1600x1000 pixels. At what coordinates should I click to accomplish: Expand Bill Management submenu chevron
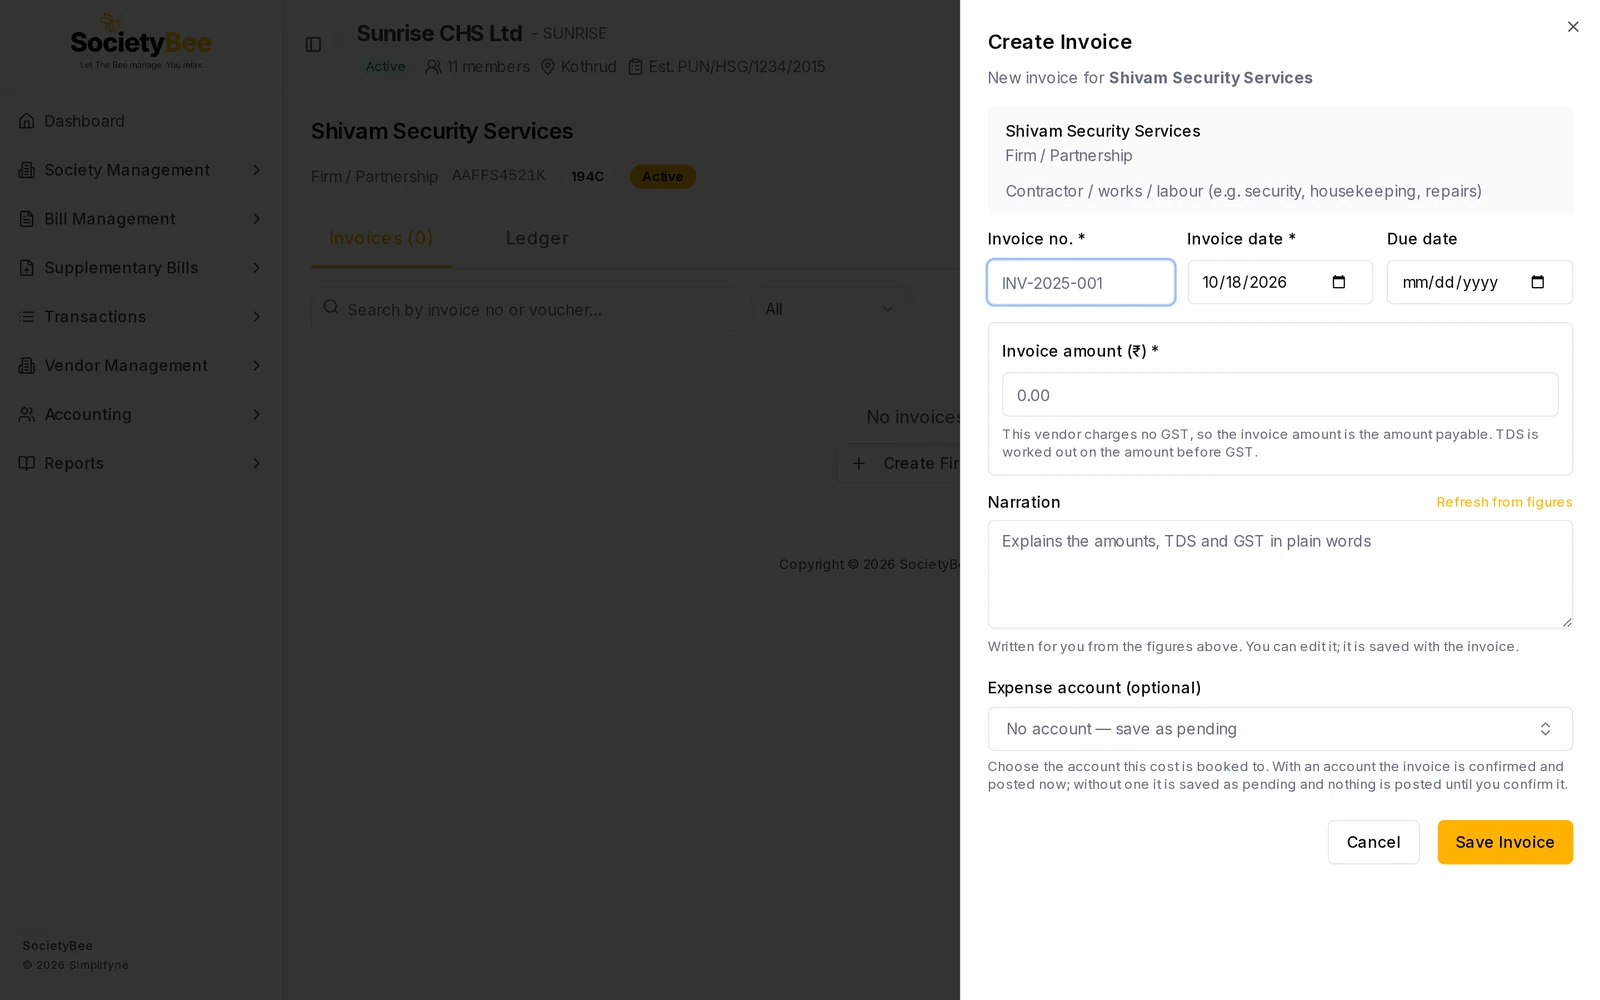click(256, 219)
